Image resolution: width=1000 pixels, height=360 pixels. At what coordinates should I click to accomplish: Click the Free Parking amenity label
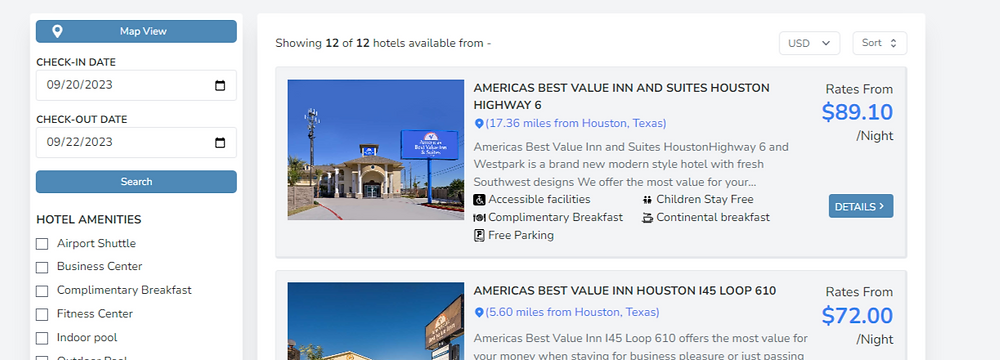(521, 236)
